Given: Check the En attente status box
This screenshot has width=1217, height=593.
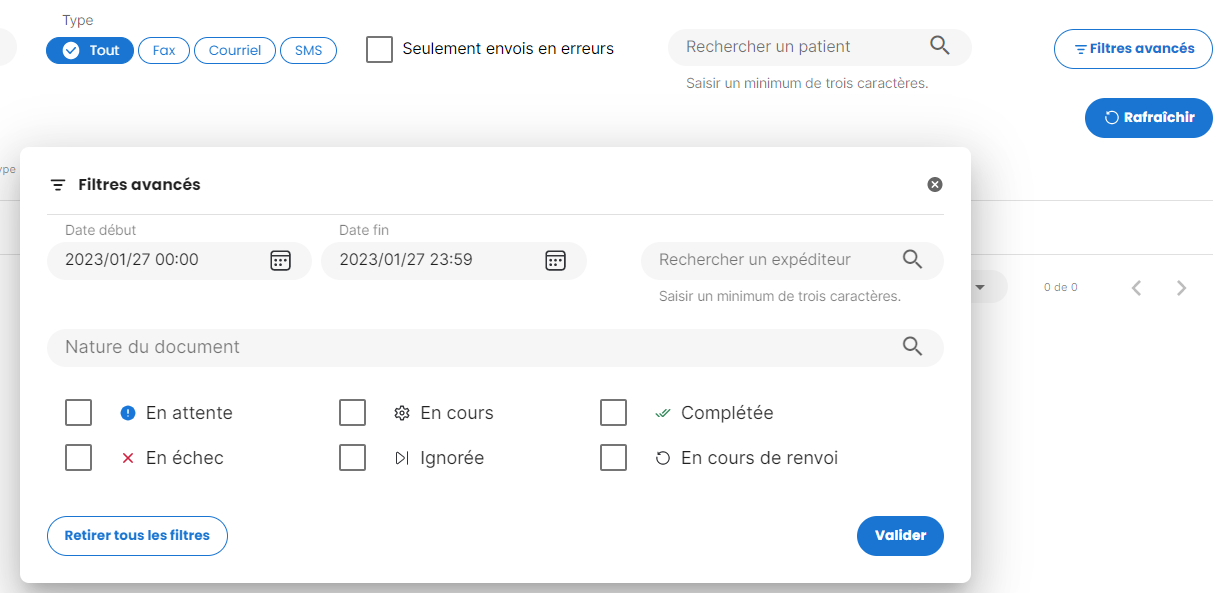Looking at the screenshot, I should click(x=78, y=413).
